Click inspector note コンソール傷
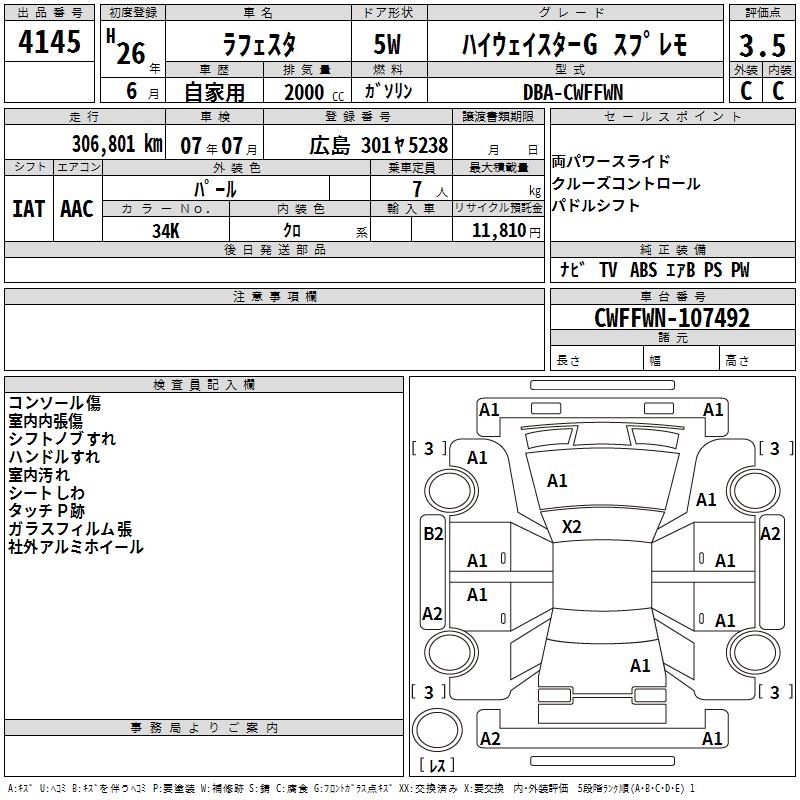Viewport: 800px width, 800px height. (x=55, y=403)
